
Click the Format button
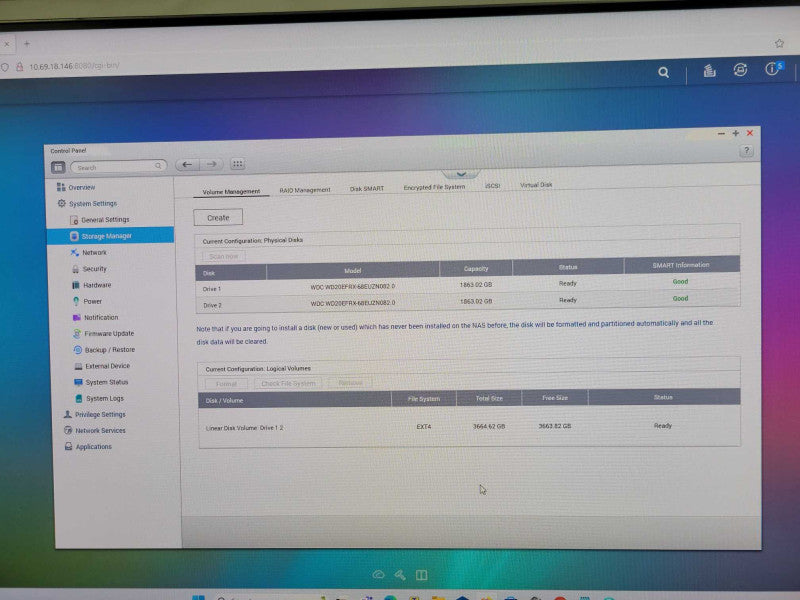[226, 384]
